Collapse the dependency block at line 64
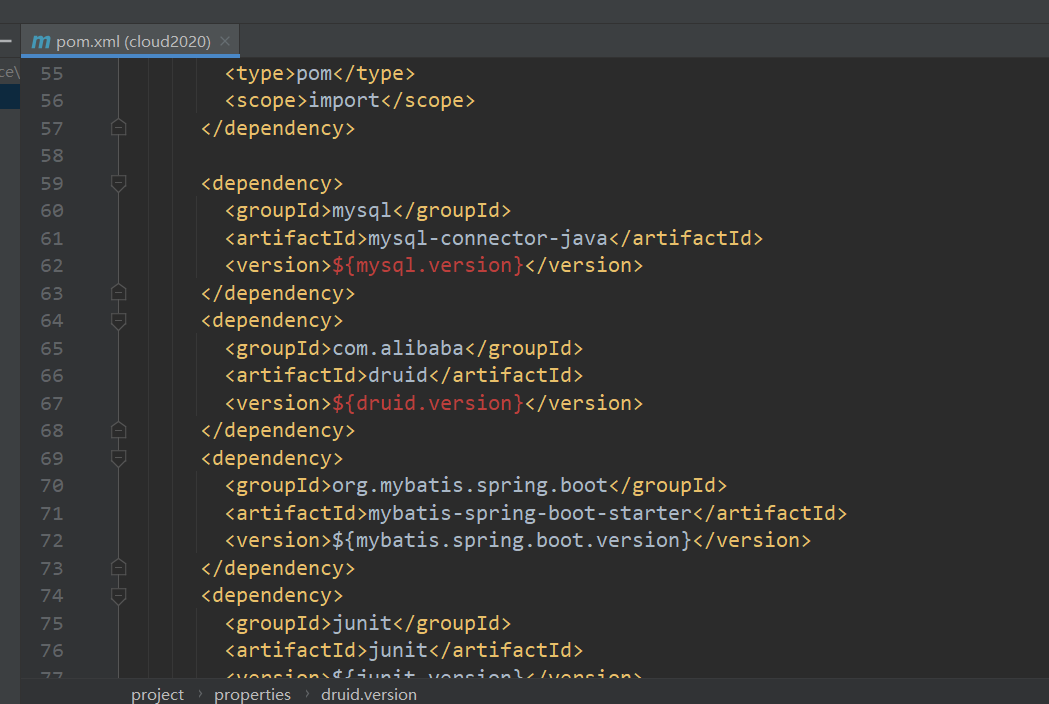The image size is (1049, 704). click(x=118, y=321)
